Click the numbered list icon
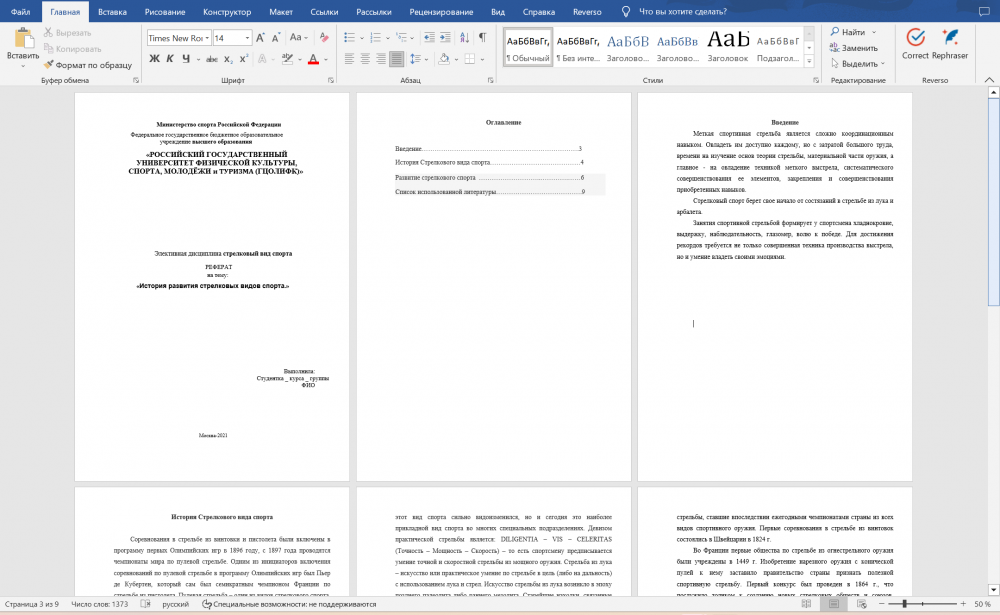1000x615 pixels. (376, 38)
